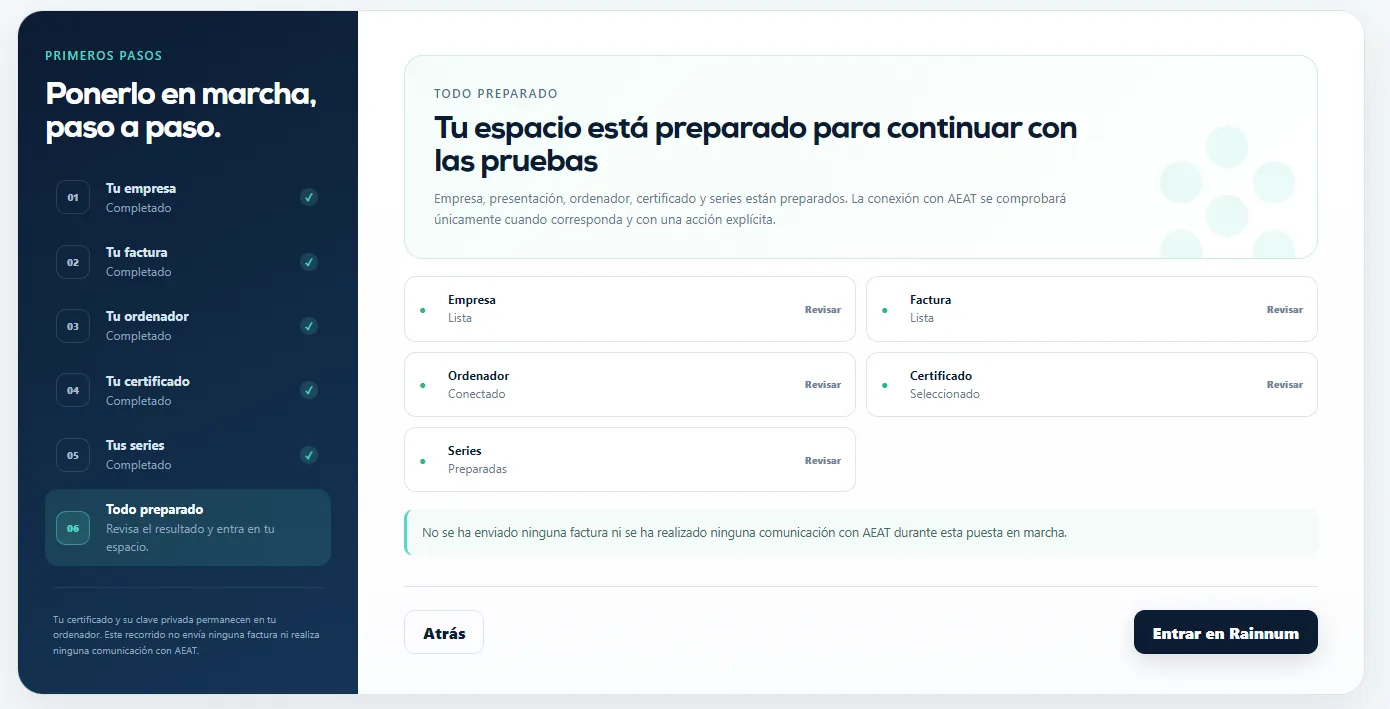Click the green status dot on Ordenador card

(x=423, y=385)
